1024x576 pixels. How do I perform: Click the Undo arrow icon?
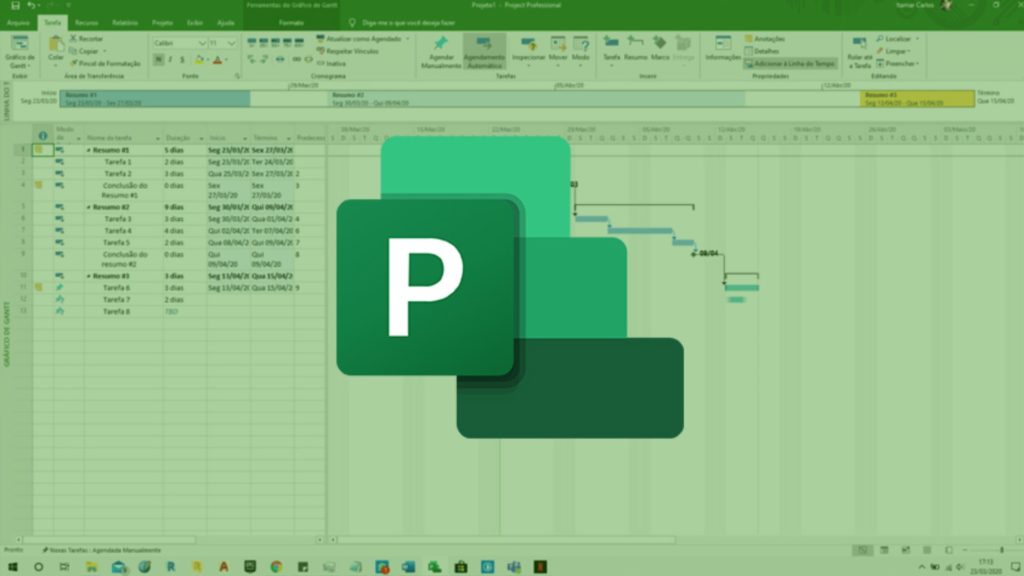point(31,5)
